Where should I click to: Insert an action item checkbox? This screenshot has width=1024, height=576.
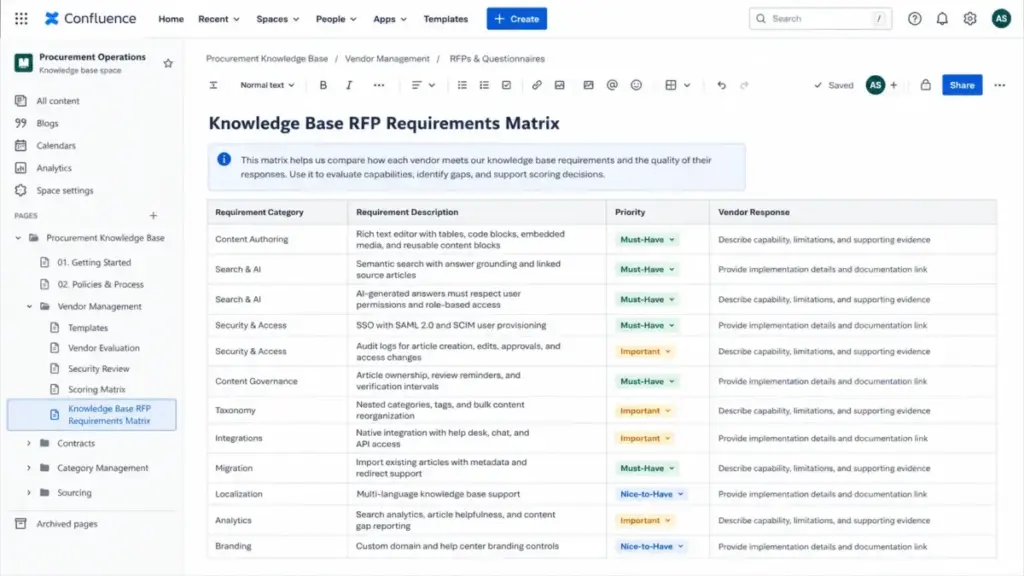[x=506, y=85]
